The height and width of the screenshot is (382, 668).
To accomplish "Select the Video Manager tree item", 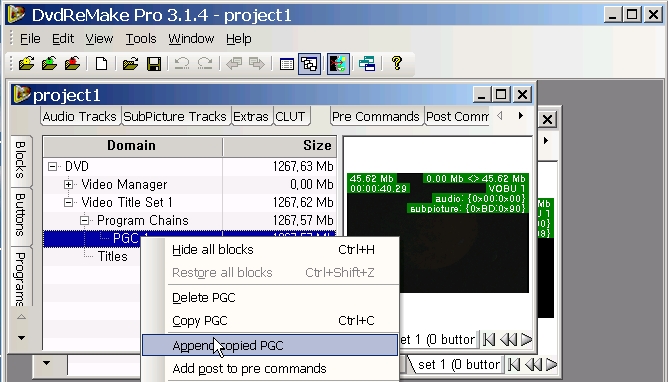I will point(124,184).
